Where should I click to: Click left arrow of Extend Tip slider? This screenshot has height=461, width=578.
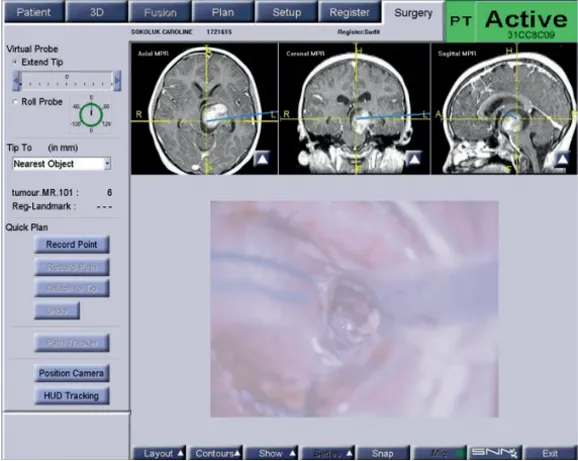[x=16, y=81]
